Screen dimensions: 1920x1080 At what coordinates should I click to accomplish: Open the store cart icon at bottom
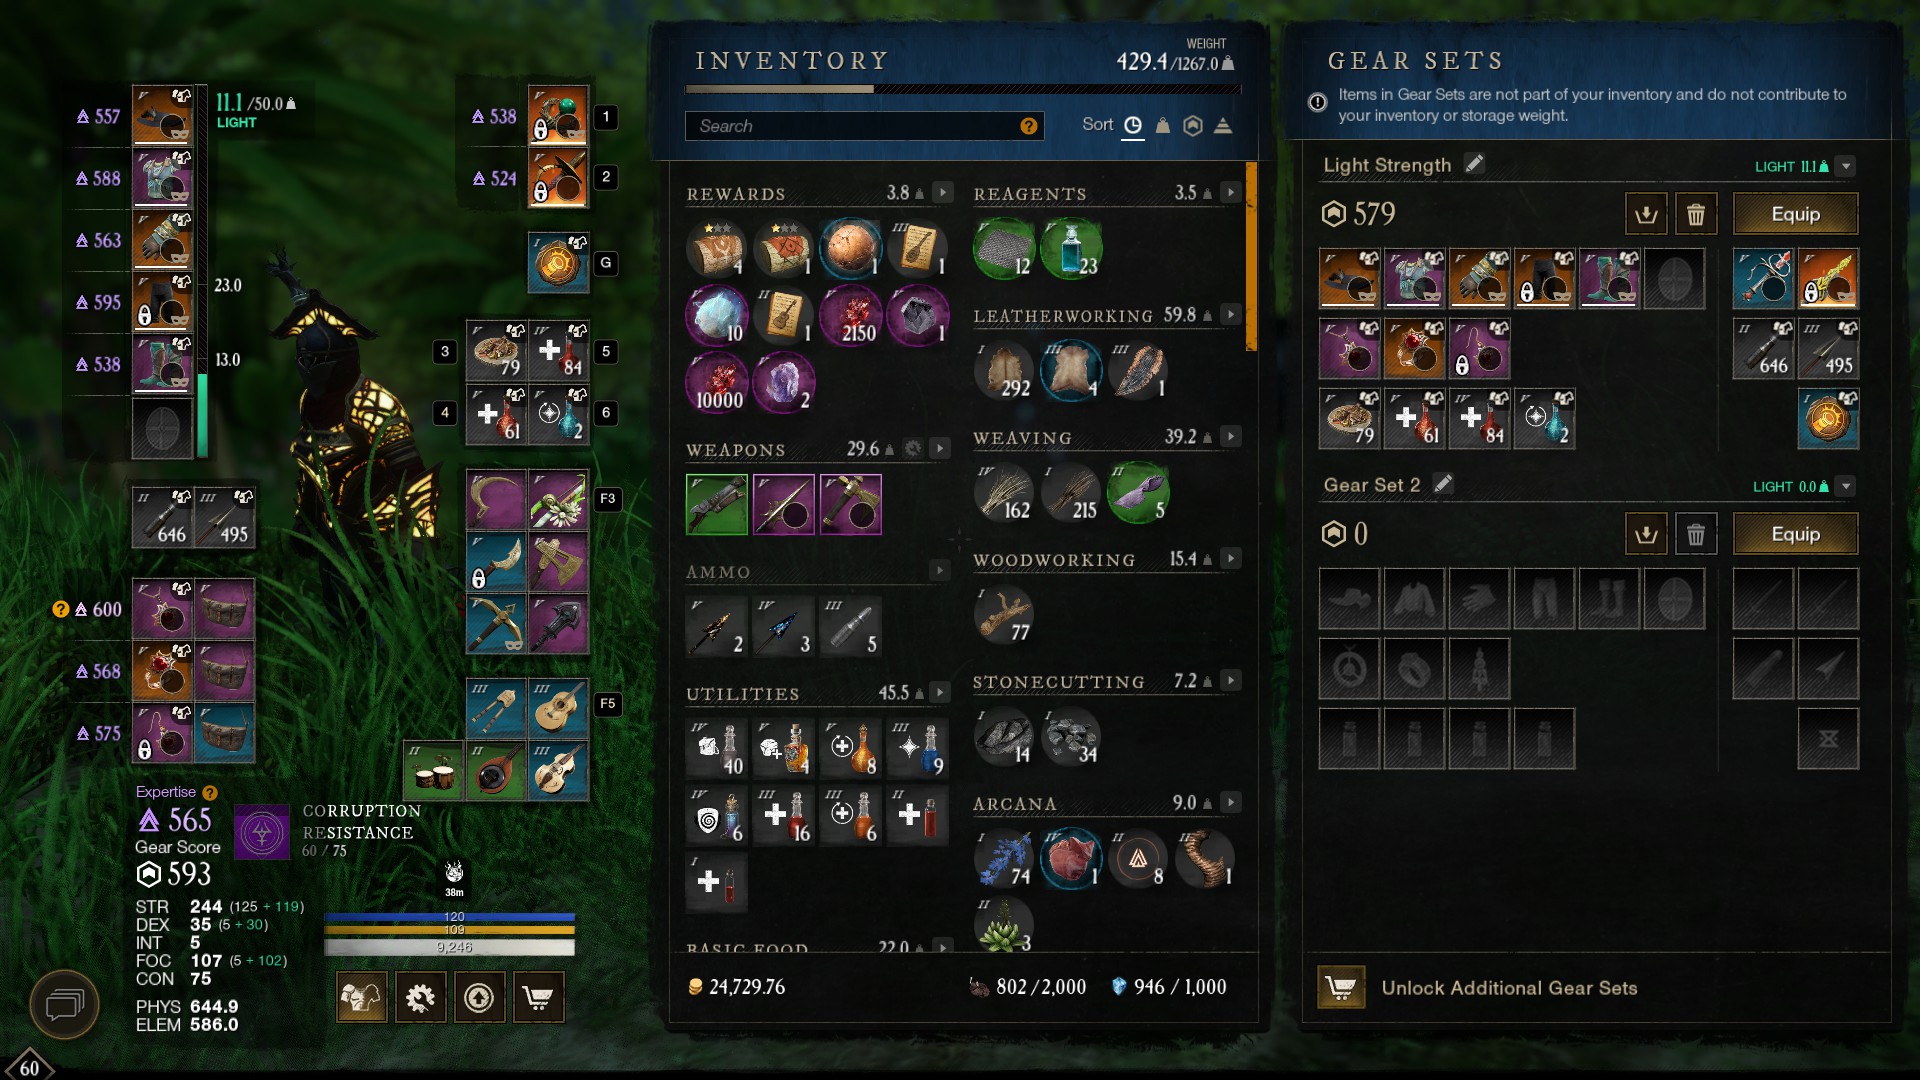538,997
